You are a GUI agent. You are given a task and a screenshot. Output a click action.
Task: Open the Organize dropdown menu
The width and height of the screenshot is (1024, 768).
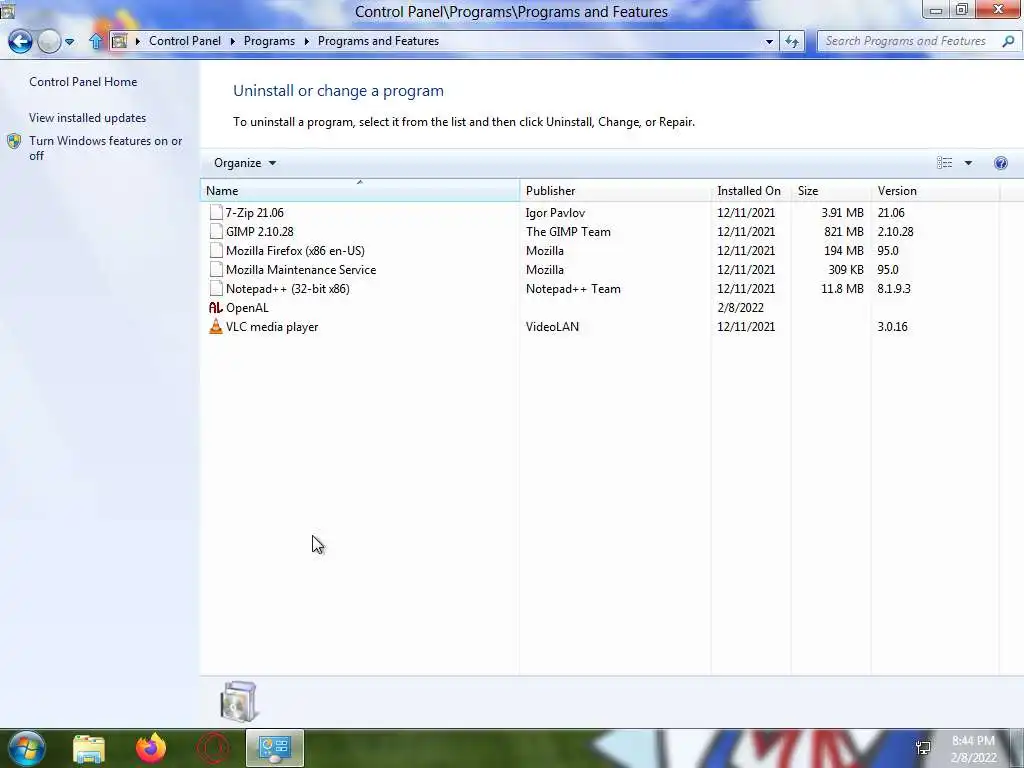tap(245, 163)
